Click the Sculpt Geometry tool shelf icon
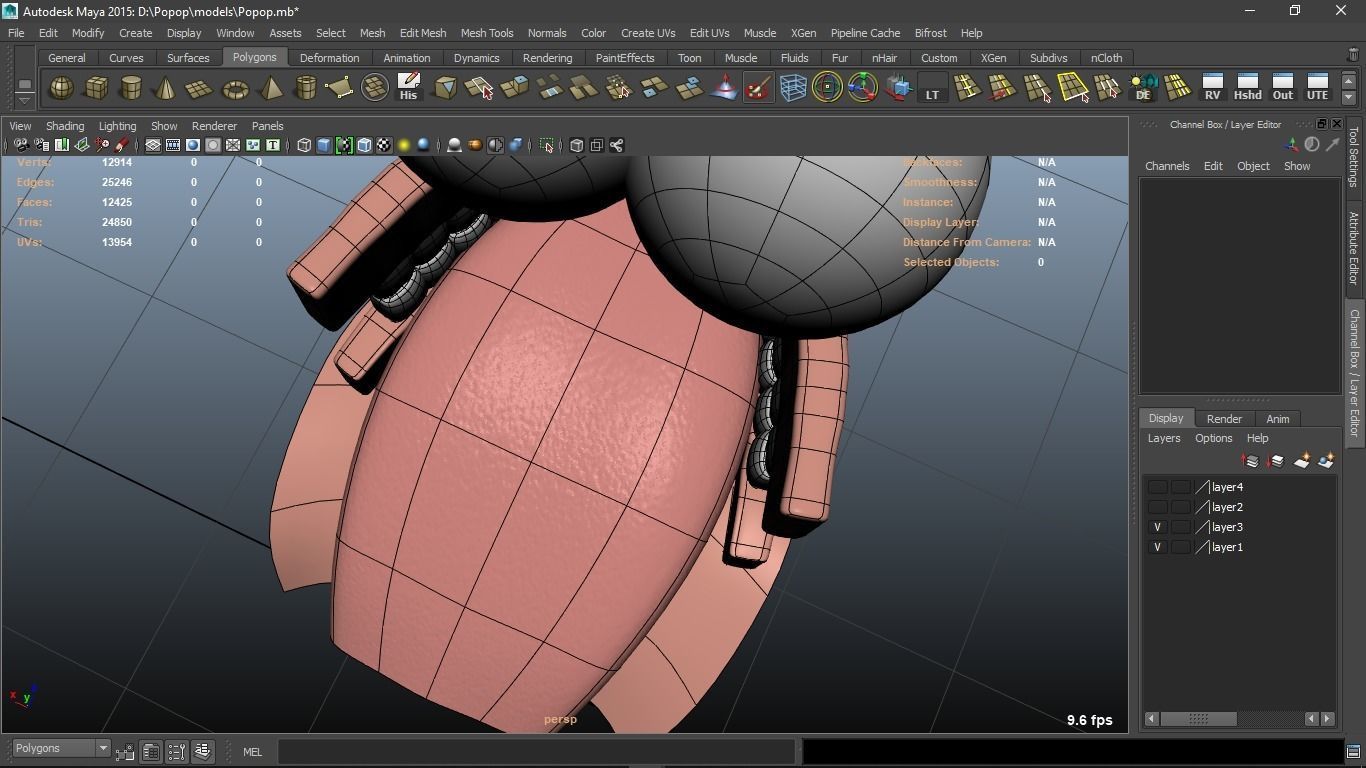The width and height of the screenshot is (1366, 768). pos(758,88)
